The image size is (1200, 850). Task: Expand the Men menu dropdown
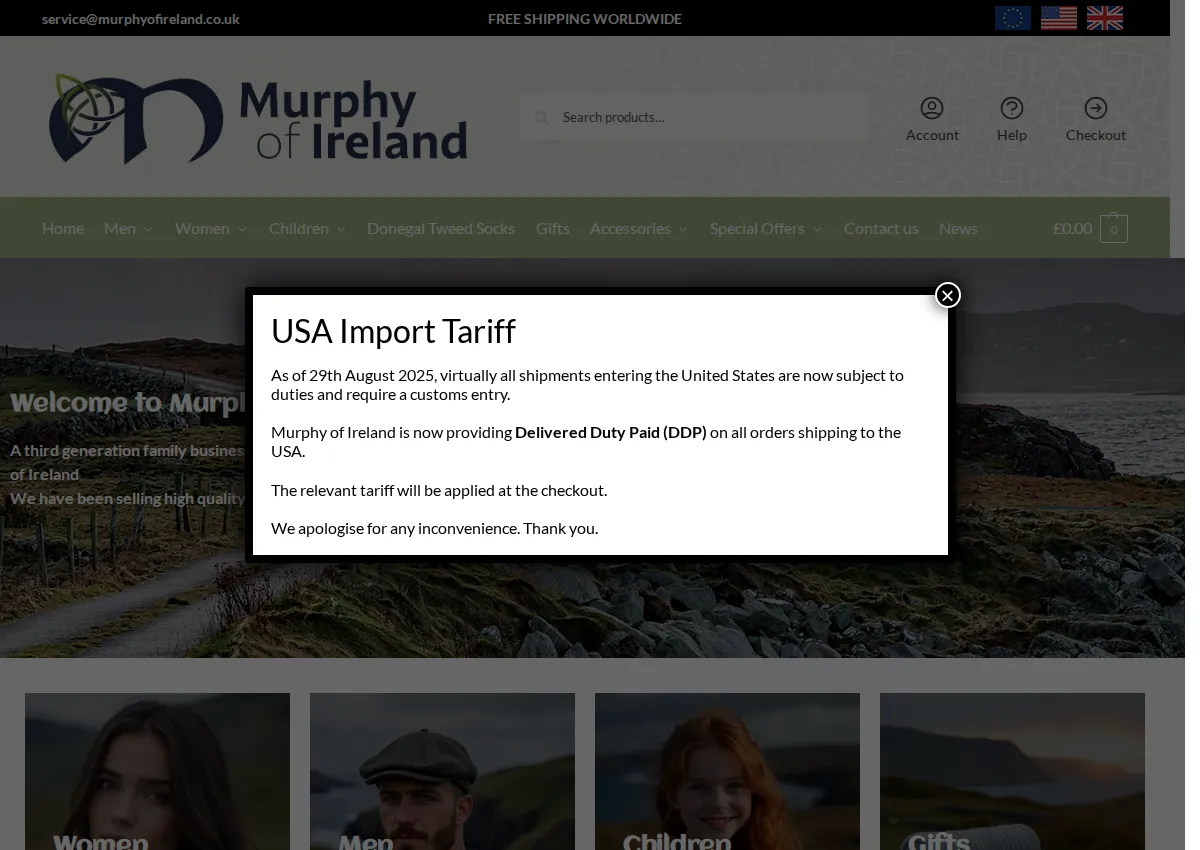[128, 228]
